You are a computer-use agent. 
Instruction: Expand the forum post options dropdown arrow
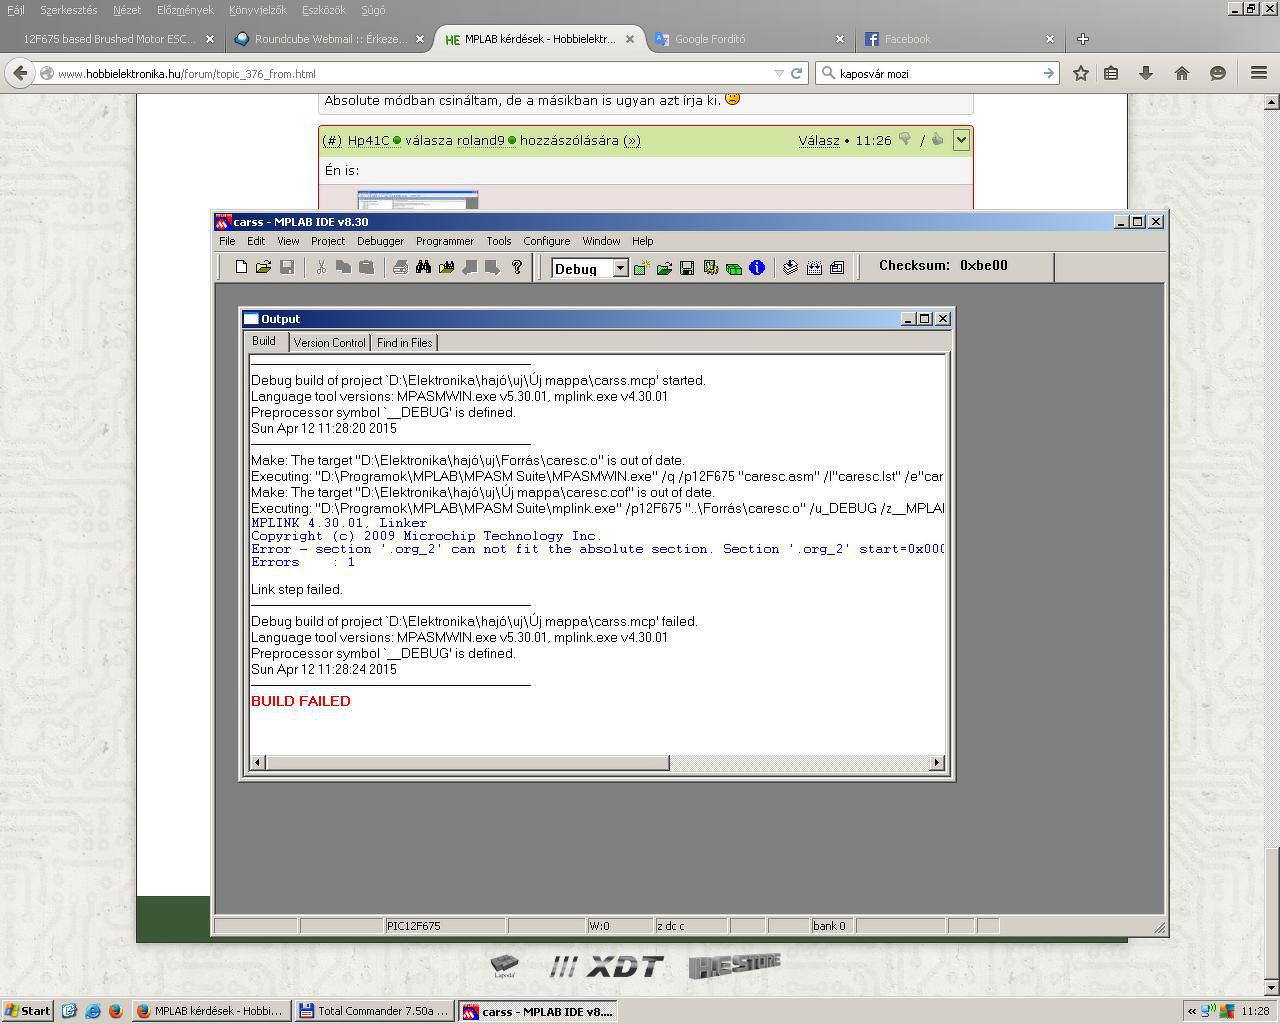(x=961, y=140)
